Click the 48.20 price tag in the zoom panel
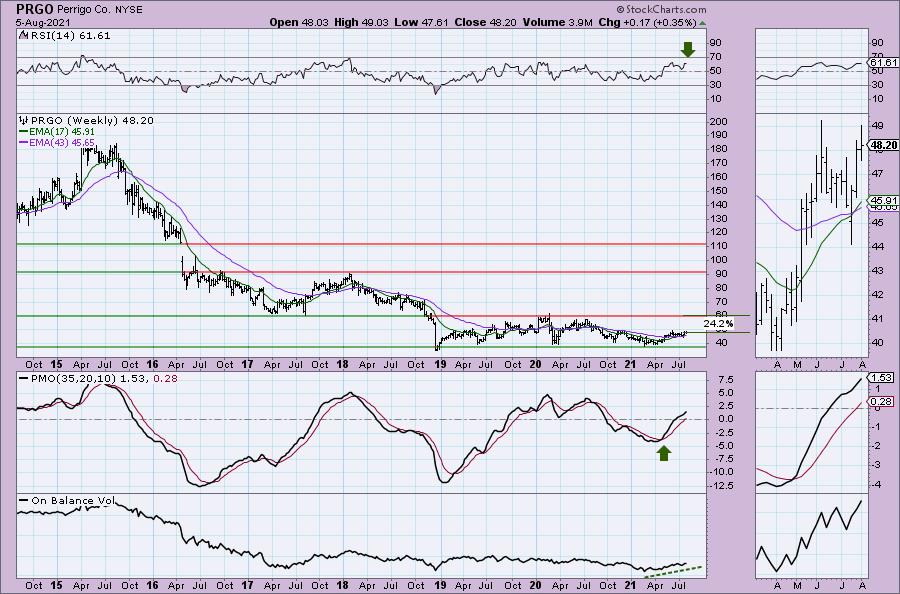 click(x=884, y=146)
